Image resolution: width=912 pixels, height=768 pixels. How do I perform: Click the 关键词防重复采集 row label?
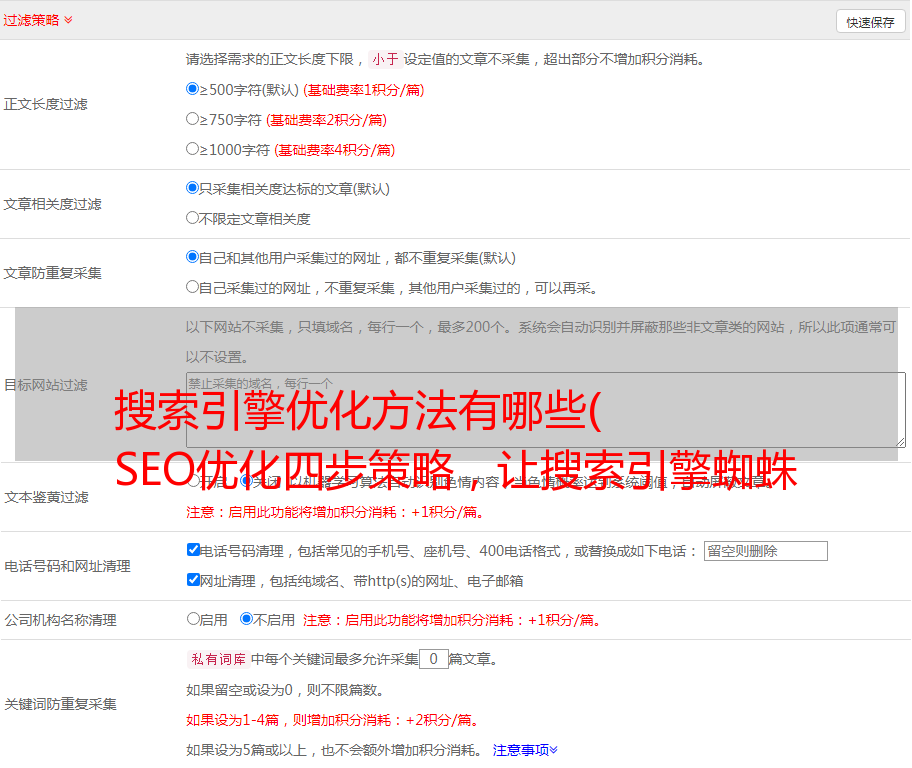point(60,704)
